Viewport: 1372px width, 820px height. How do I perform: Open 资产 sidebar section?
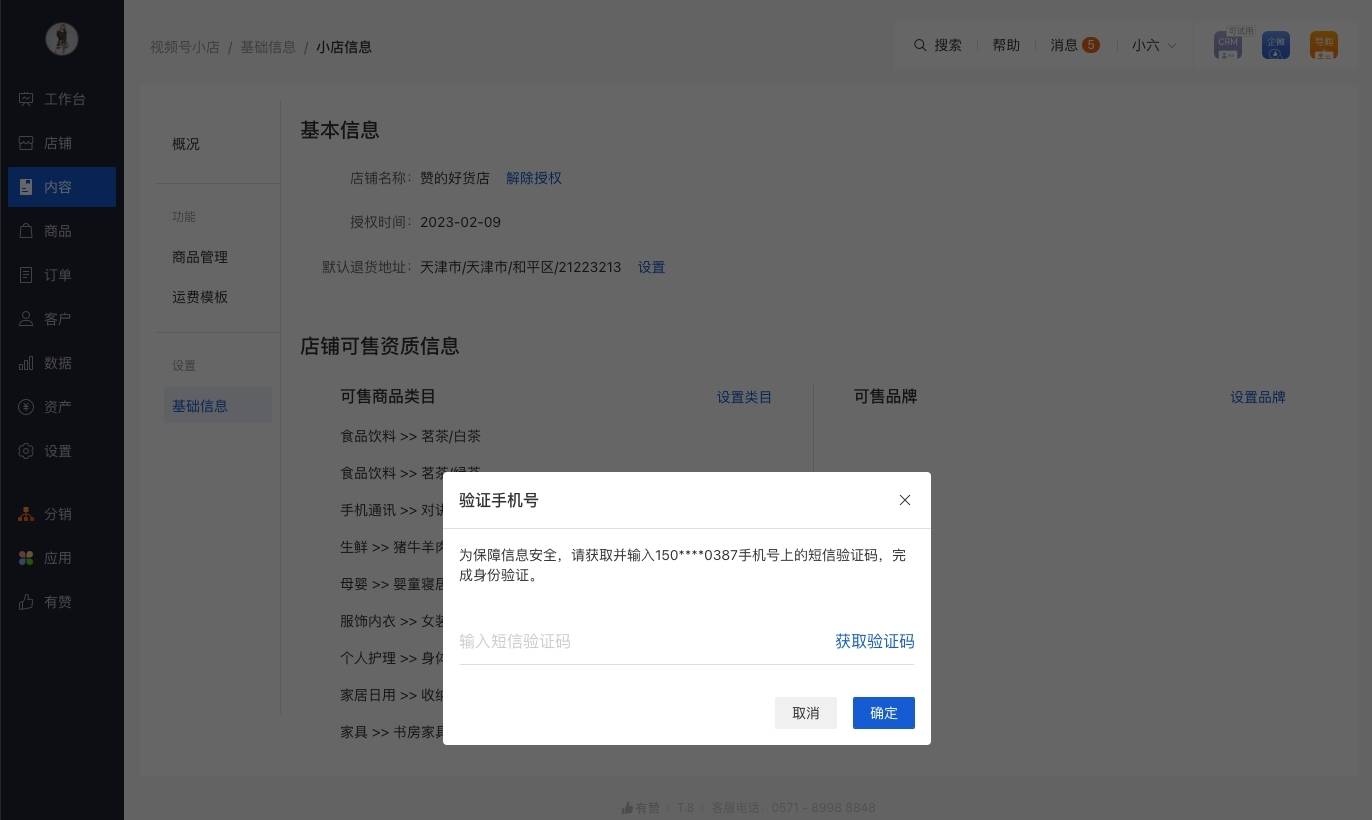click(x=62, y=407)
